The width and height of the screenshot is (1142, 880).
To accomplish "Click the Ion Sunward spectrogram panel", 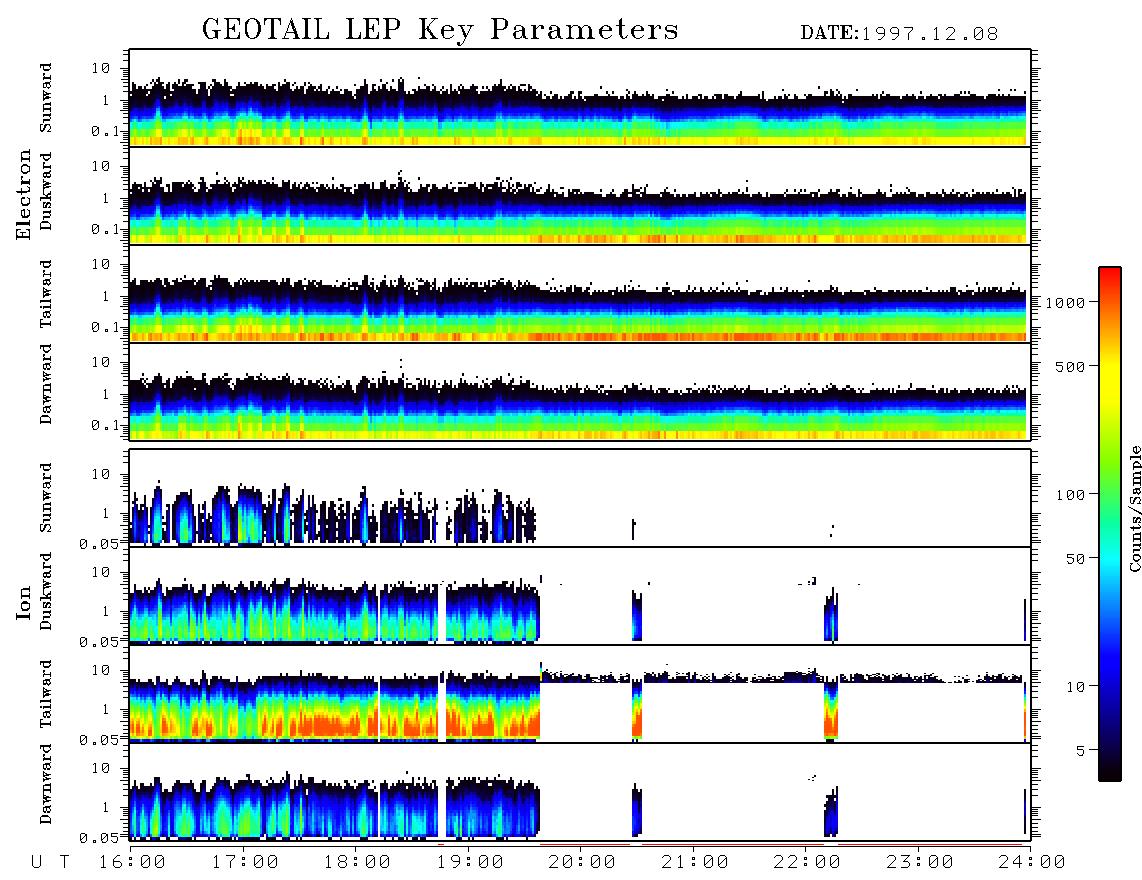I will (580, 498).
